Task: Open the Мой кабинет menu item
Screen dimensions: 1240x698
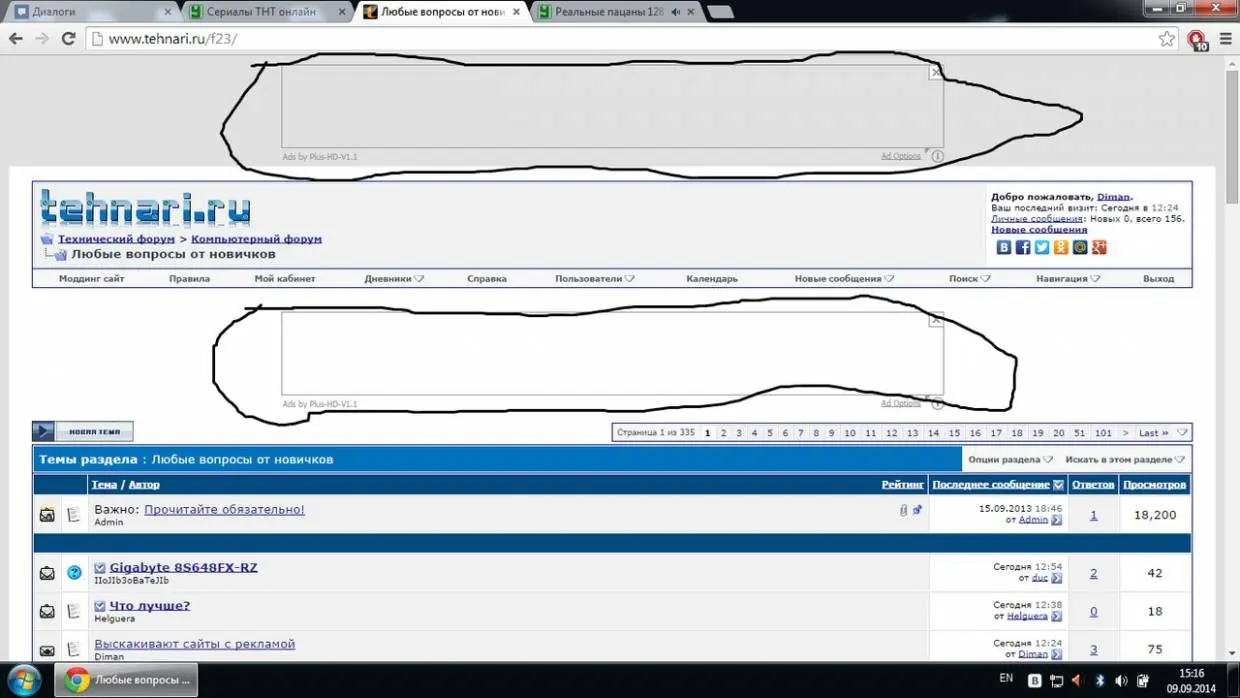Action: [285, 279]
